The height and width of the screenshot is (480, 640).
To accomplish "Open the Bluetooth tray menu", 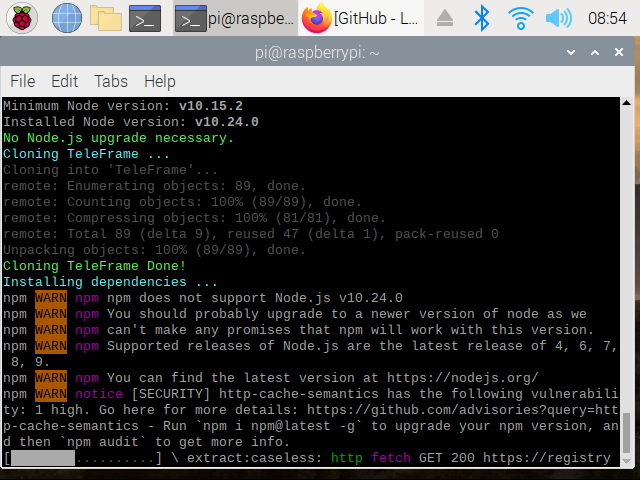I will [x=482, y=18].
